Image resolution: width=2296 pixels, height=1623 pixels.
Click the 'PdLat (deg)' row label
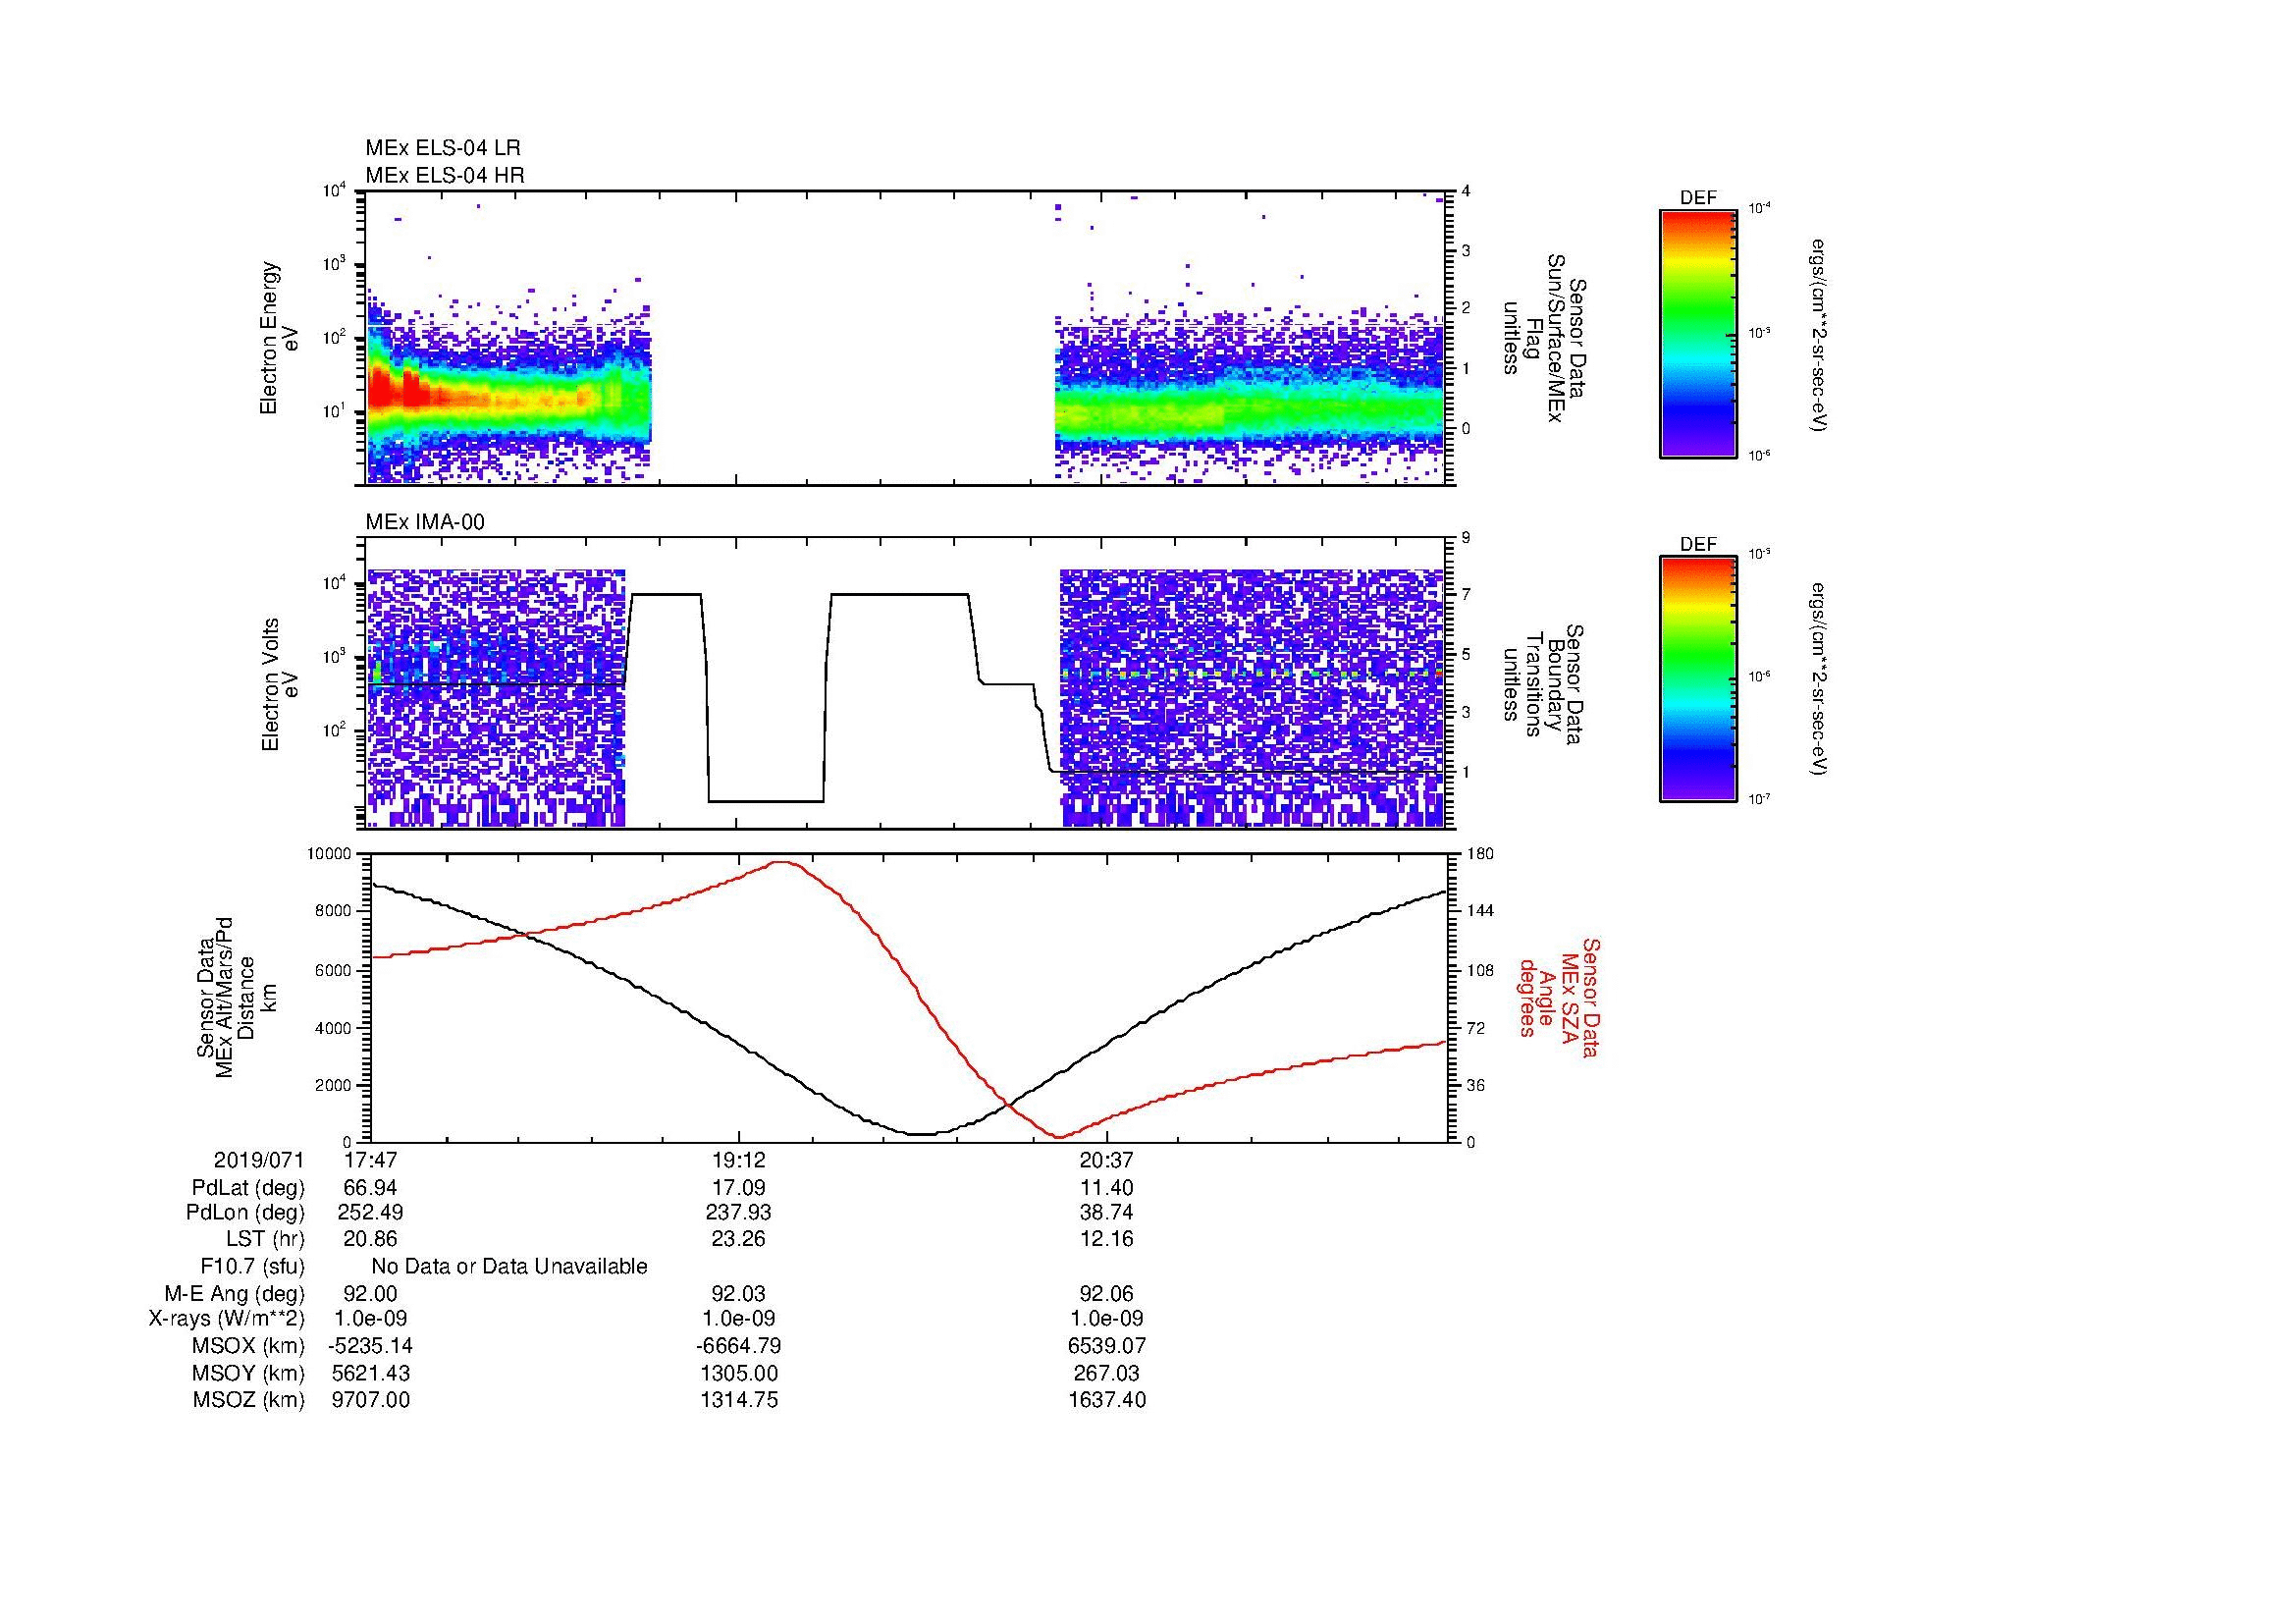(x=248, y=1188)
